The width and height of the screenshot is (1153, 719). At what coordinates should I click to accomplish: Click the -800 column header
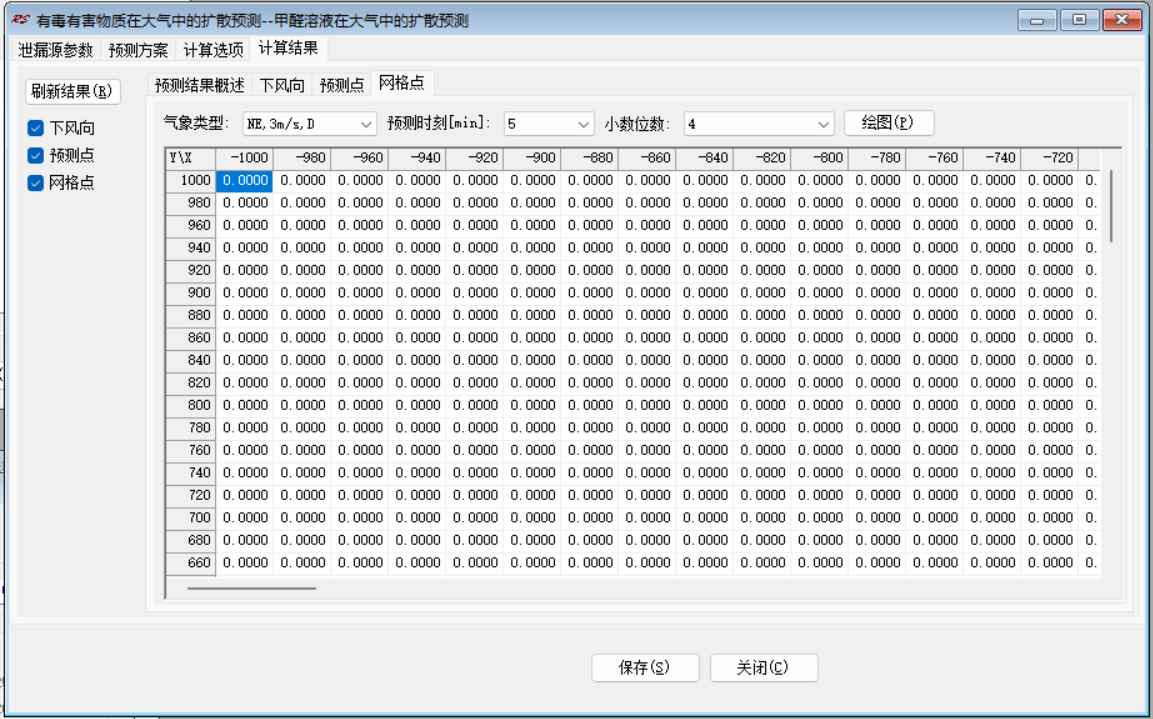(819, 158)
